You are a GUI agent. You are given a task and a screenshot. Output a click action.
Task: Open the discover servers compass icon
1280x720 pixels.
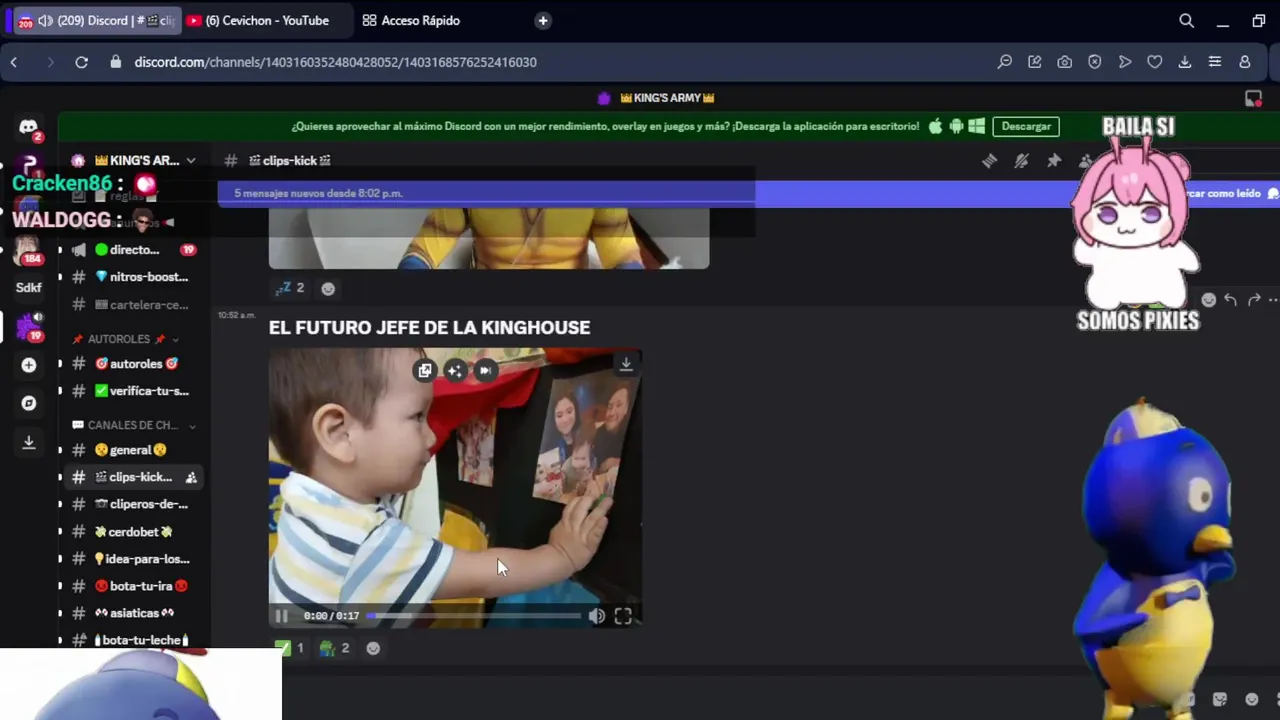point(29,403)
